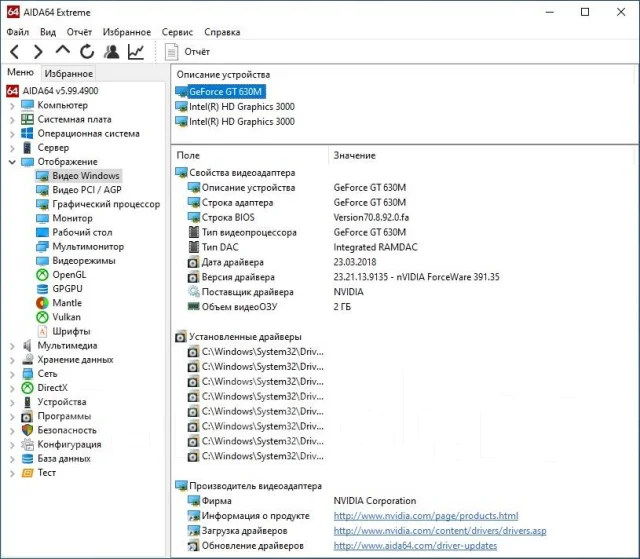
Task: Open the graph chart toolbar icon
Action: [x=136, y=52]
